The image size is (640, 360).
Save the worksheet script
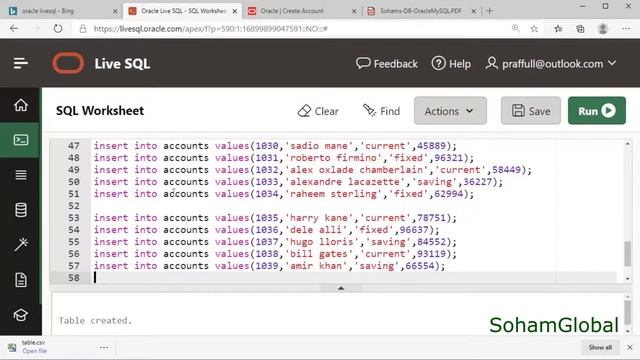(531, 111)
